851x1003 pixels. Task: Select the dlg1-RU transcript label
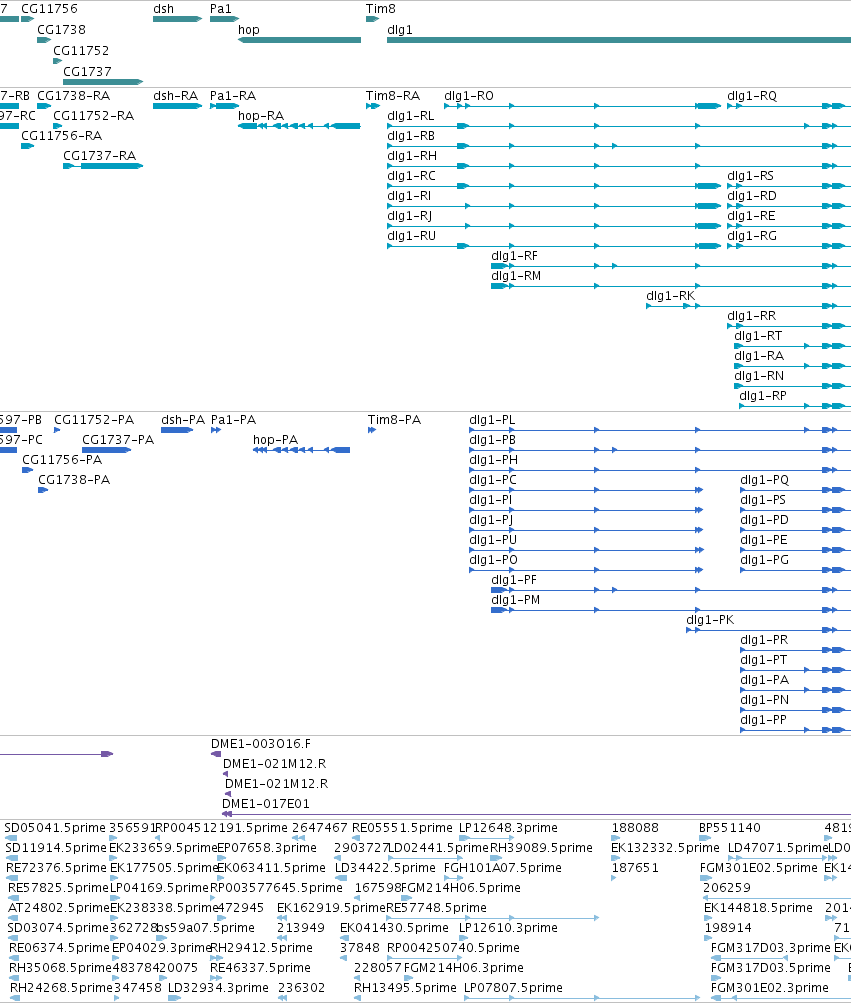pos(411,235)
